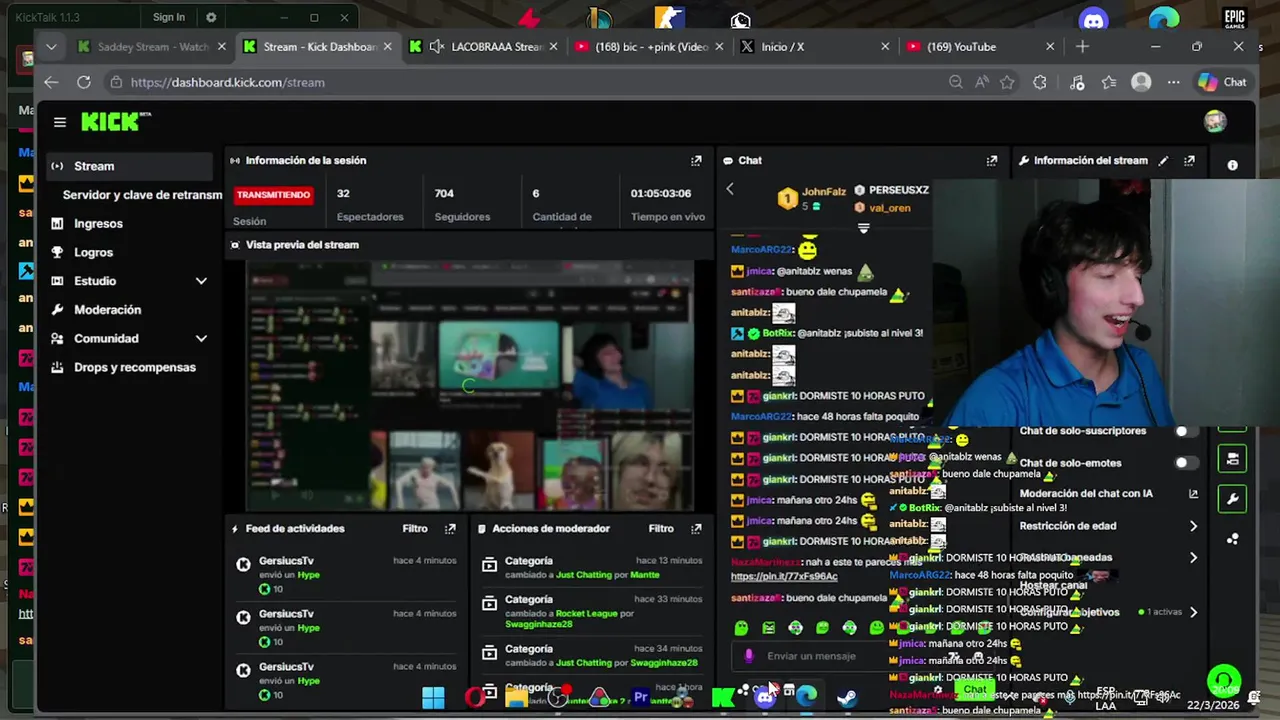The image size is (1280, 720).
Task: Edit stream info with the pencil icon
Action: click(x=1163, y=160)
